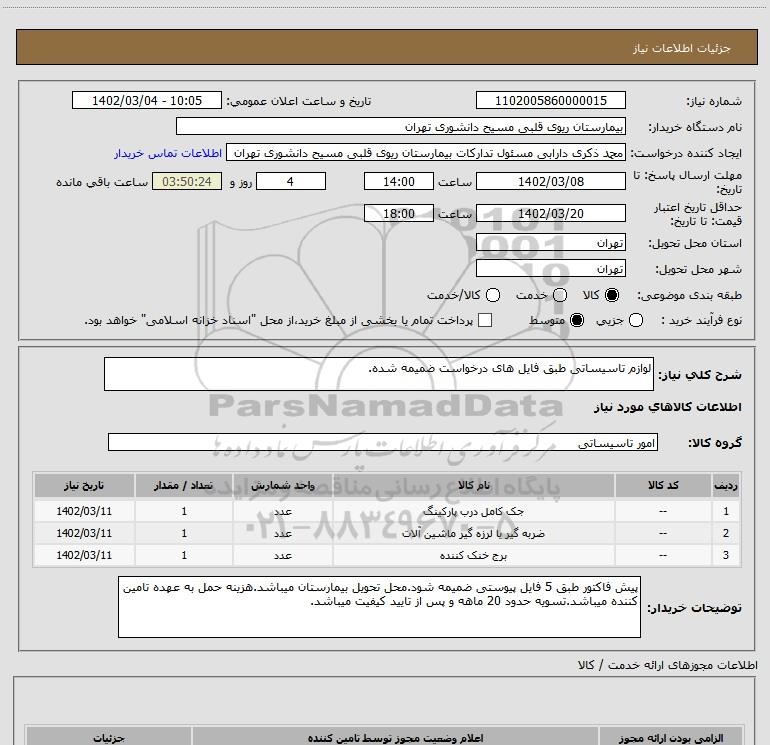Screen dimensions: 770x745
Task: Click the price validity time 18:00 field
Action: pyautogui.click(x=399, y=214)
